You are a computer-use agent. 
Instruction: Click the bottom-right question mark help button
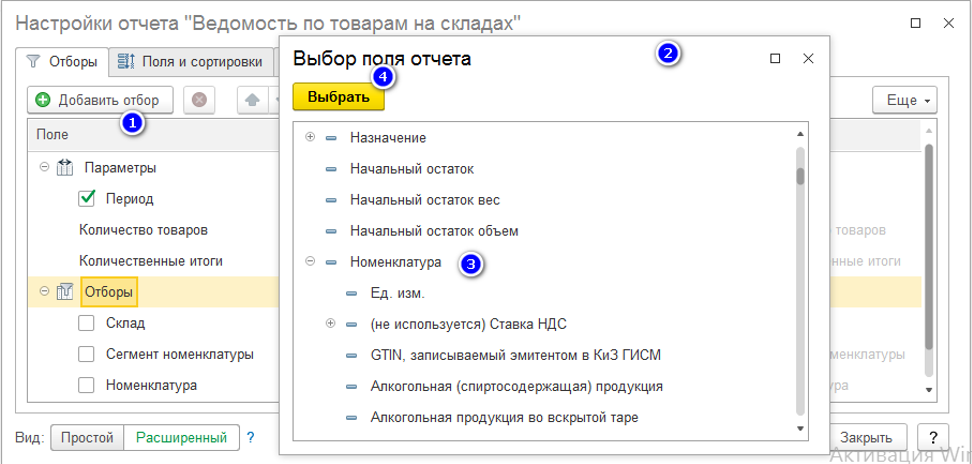pyautogui.click(x=933, y=438)
